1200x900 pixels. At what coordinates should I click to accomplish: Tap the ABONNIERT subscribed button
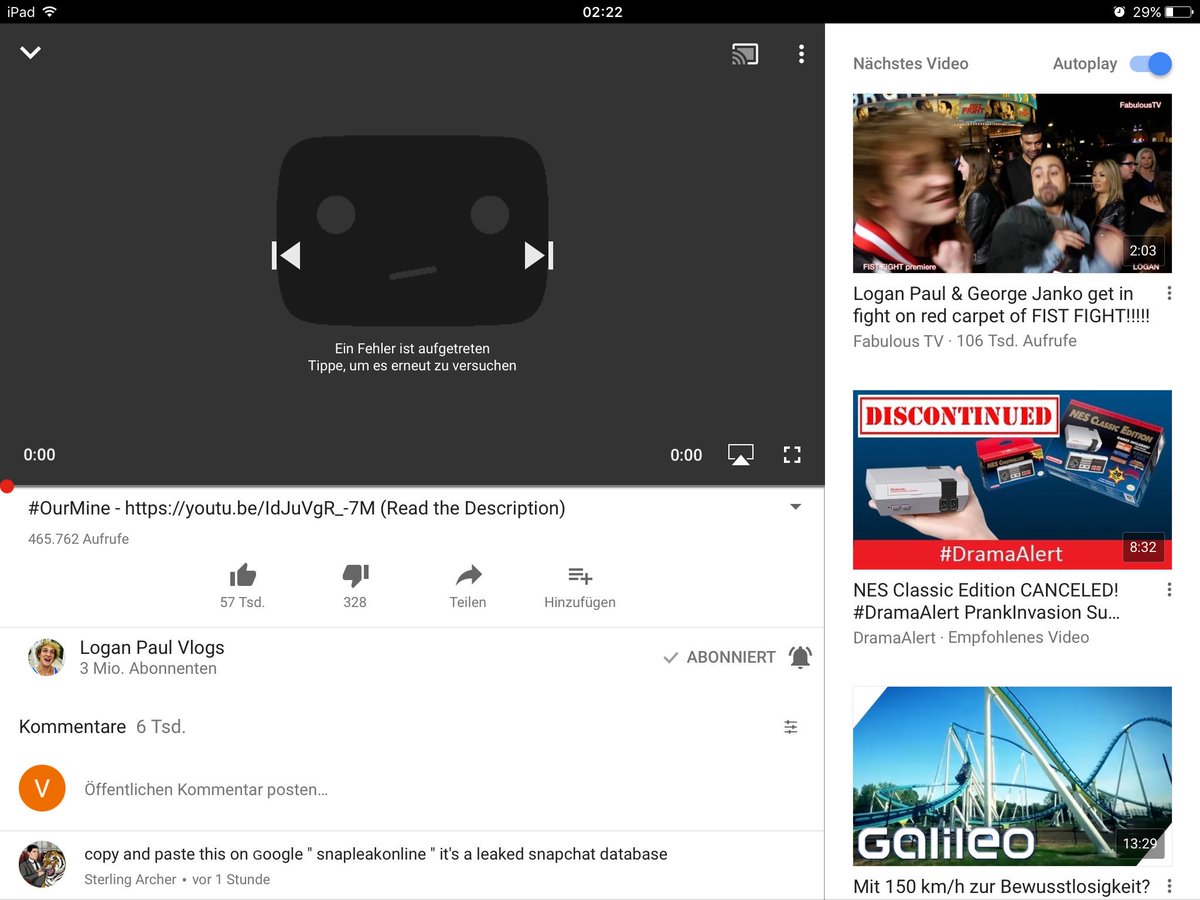click(x=720, y=657)
